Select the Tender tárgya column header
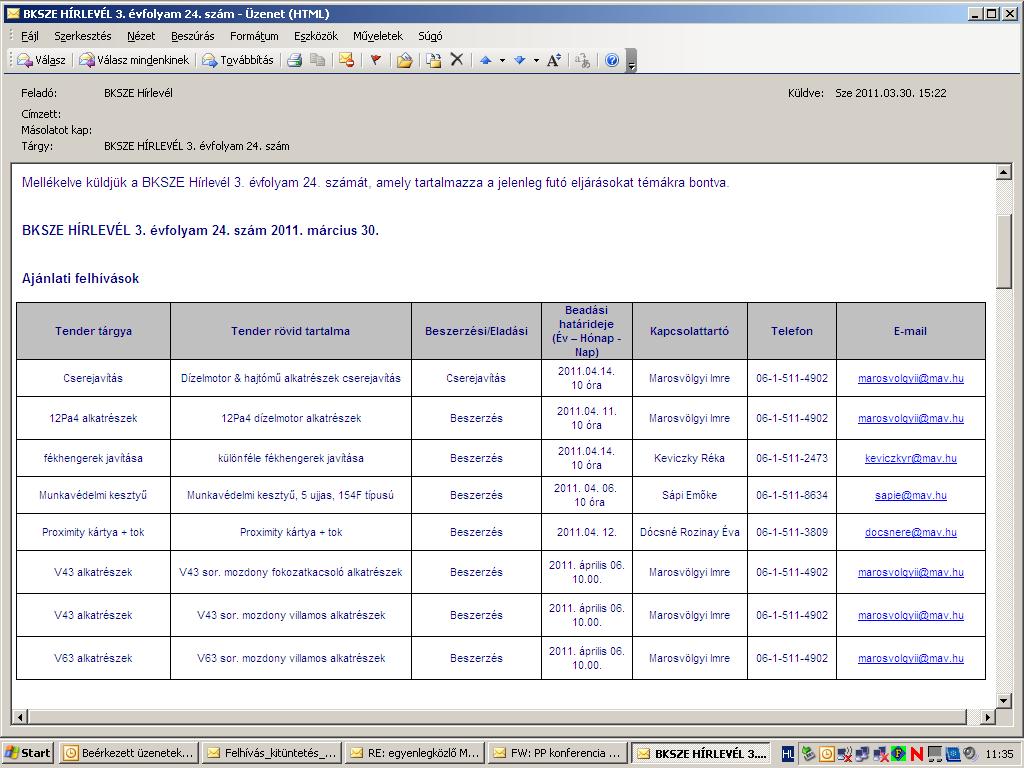Image resolution: width=1024 pixels, height=768 pixels. [93, 331]
